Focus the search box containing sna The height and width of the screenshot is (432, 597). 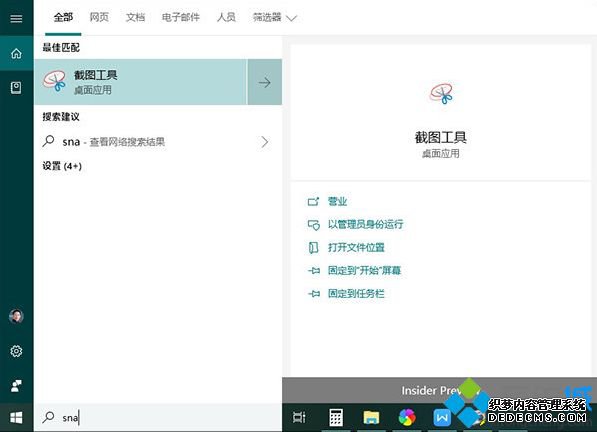[158, 418]
